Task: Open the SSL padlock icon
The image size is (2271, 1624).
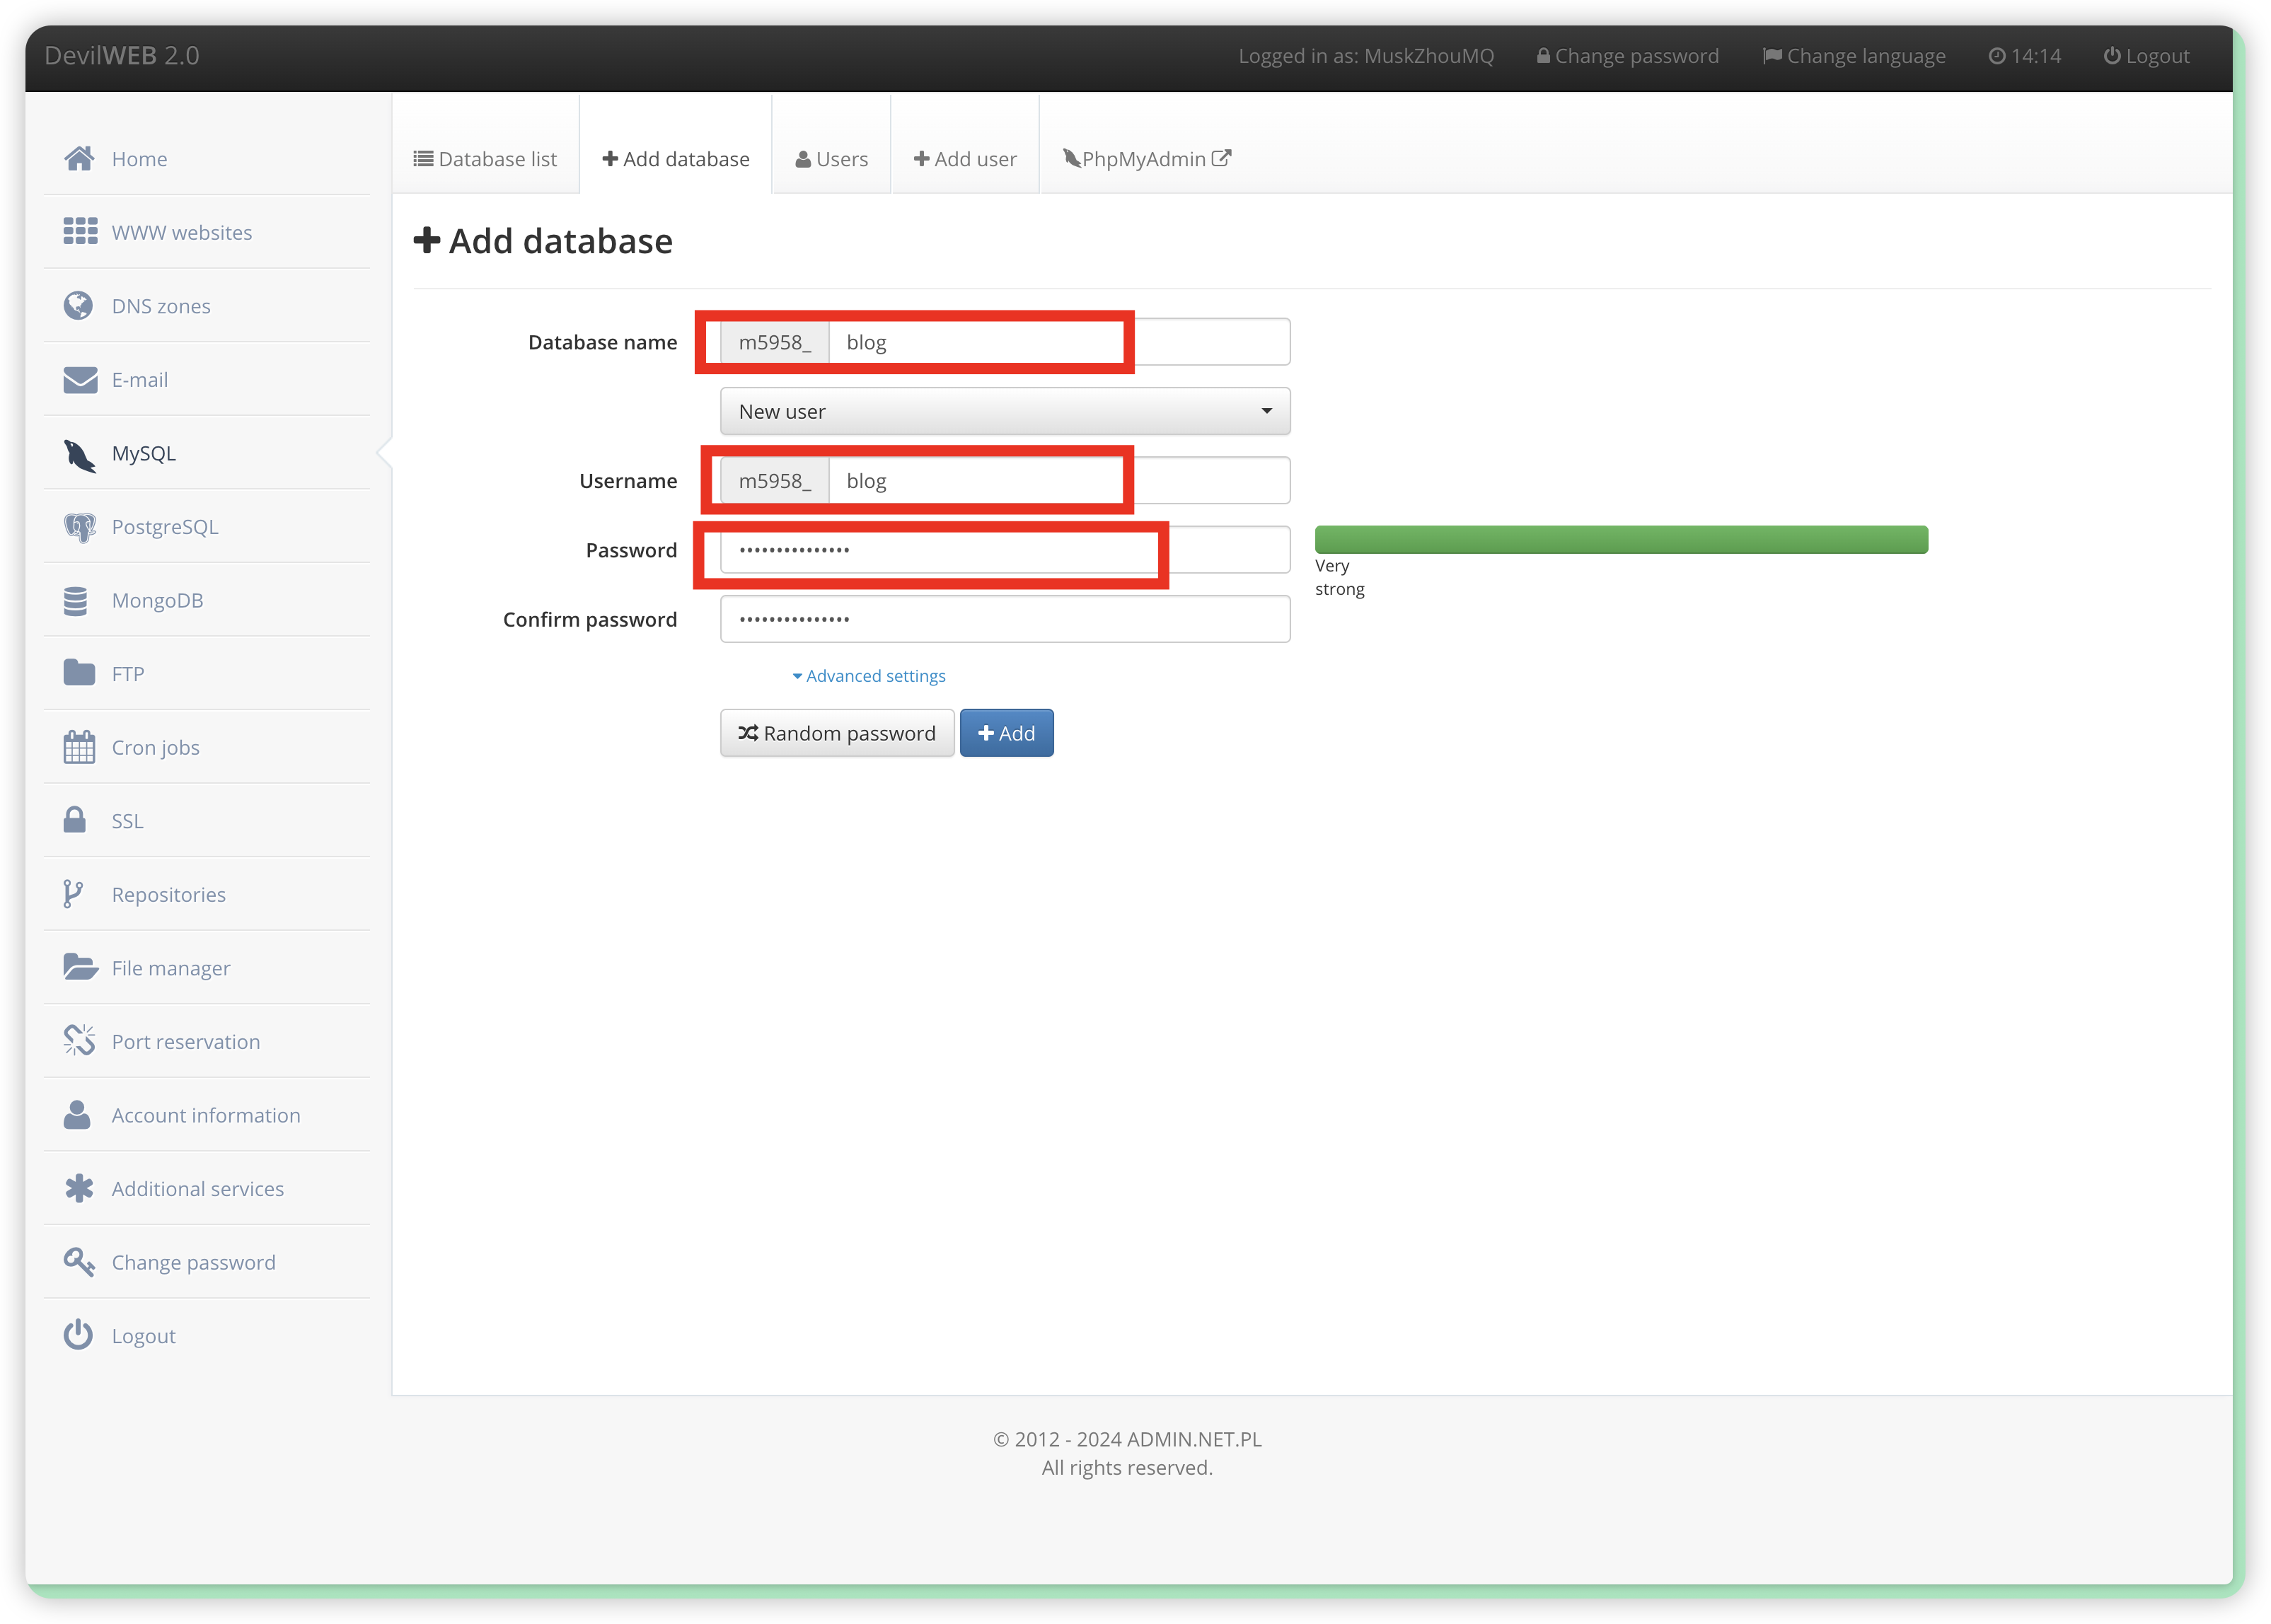Action: 75,820
